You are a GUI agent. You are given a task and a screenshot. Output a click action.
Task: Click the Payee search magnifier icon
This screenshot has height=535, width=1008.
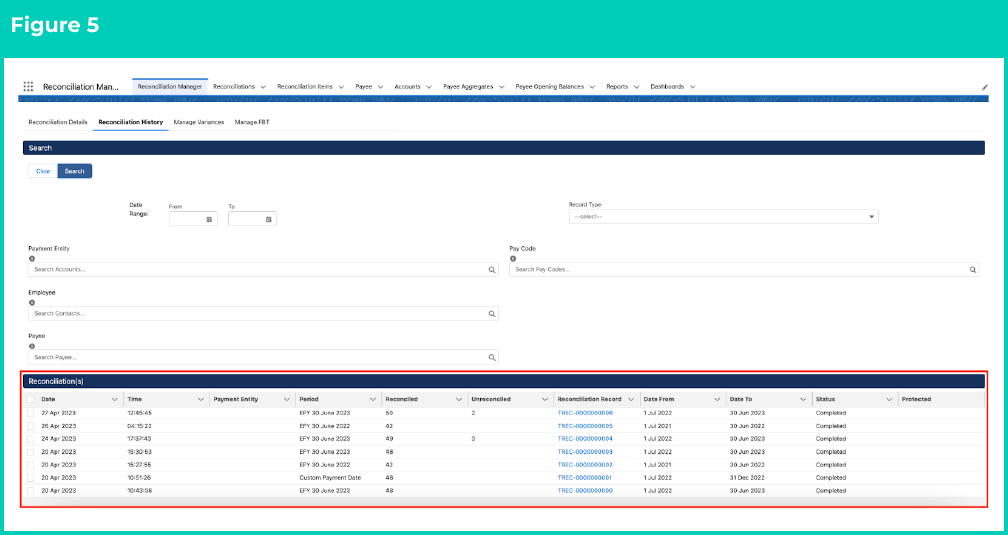pos(492,358)
